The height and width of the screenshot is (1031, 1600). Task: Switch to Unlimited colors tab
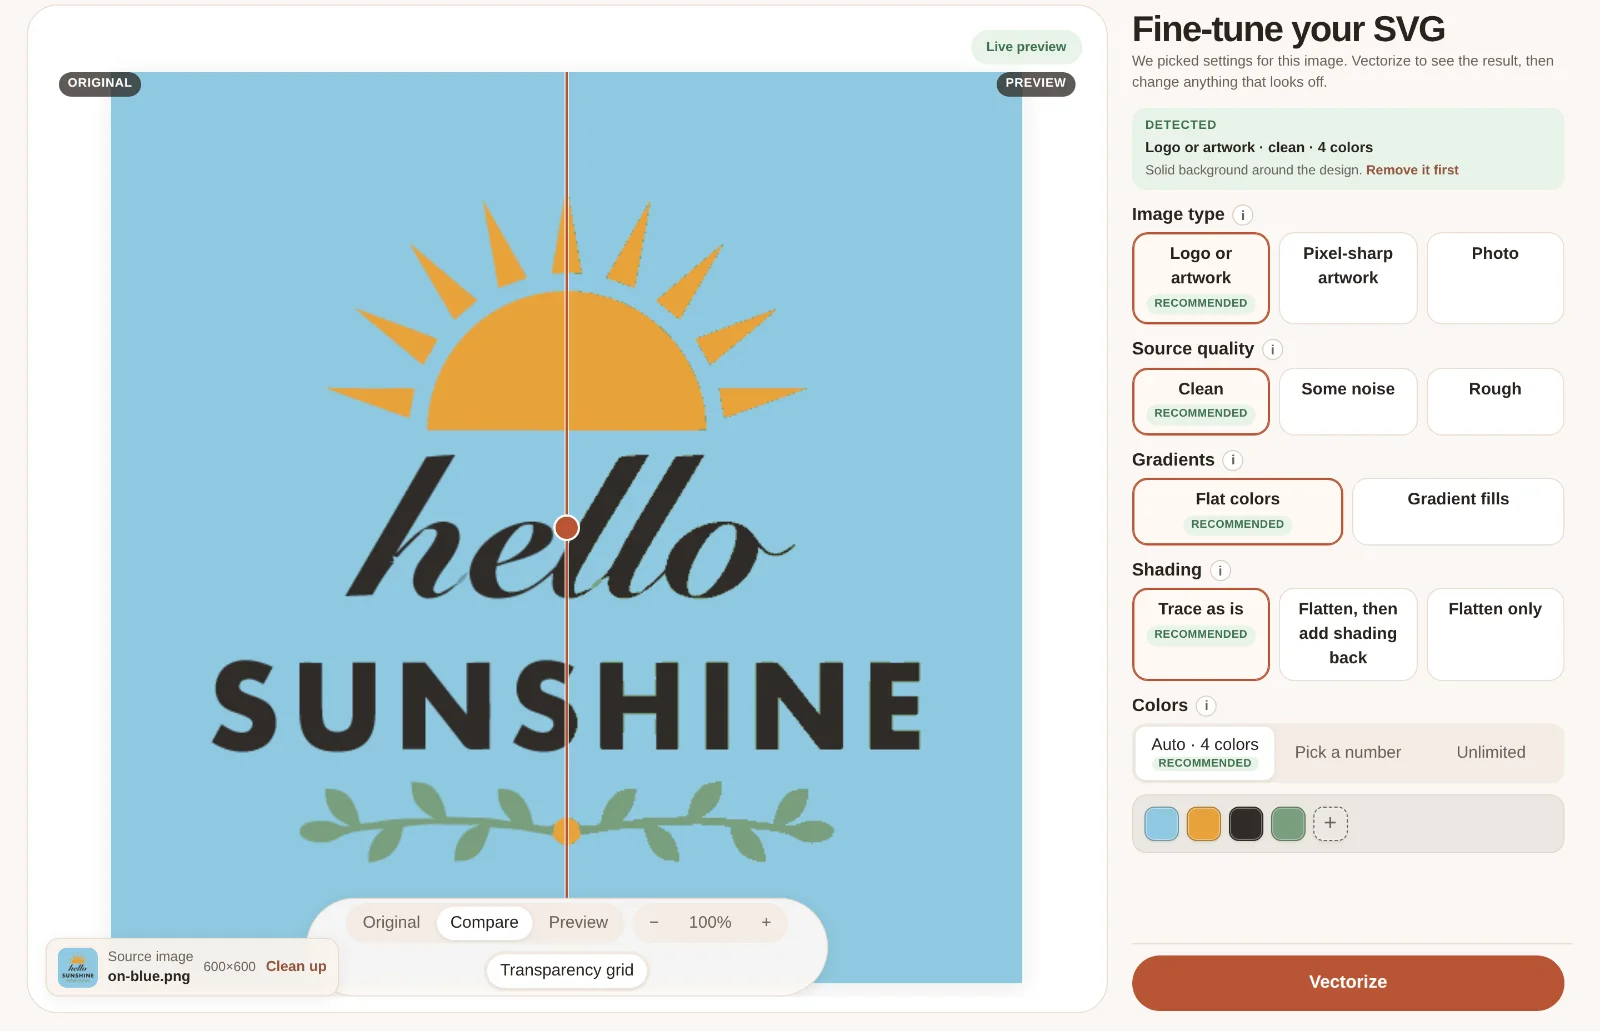(x=1491, y=753)
